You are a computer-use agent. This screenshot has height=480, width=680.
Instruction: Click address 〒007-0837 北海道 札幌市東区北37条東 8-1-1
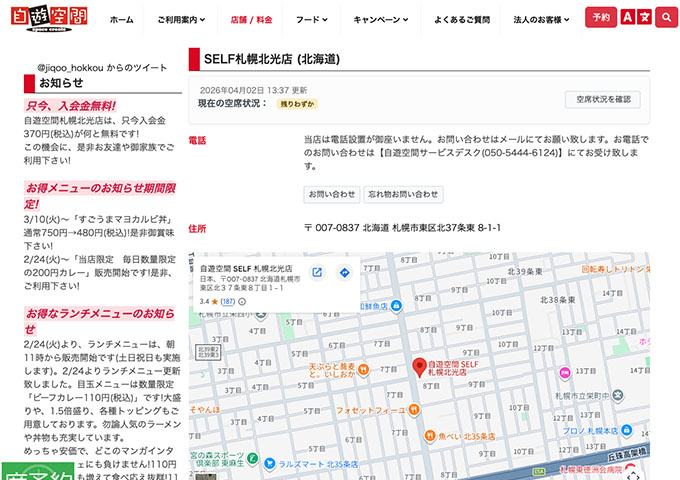pyautogui.click(x=402, y=228)
